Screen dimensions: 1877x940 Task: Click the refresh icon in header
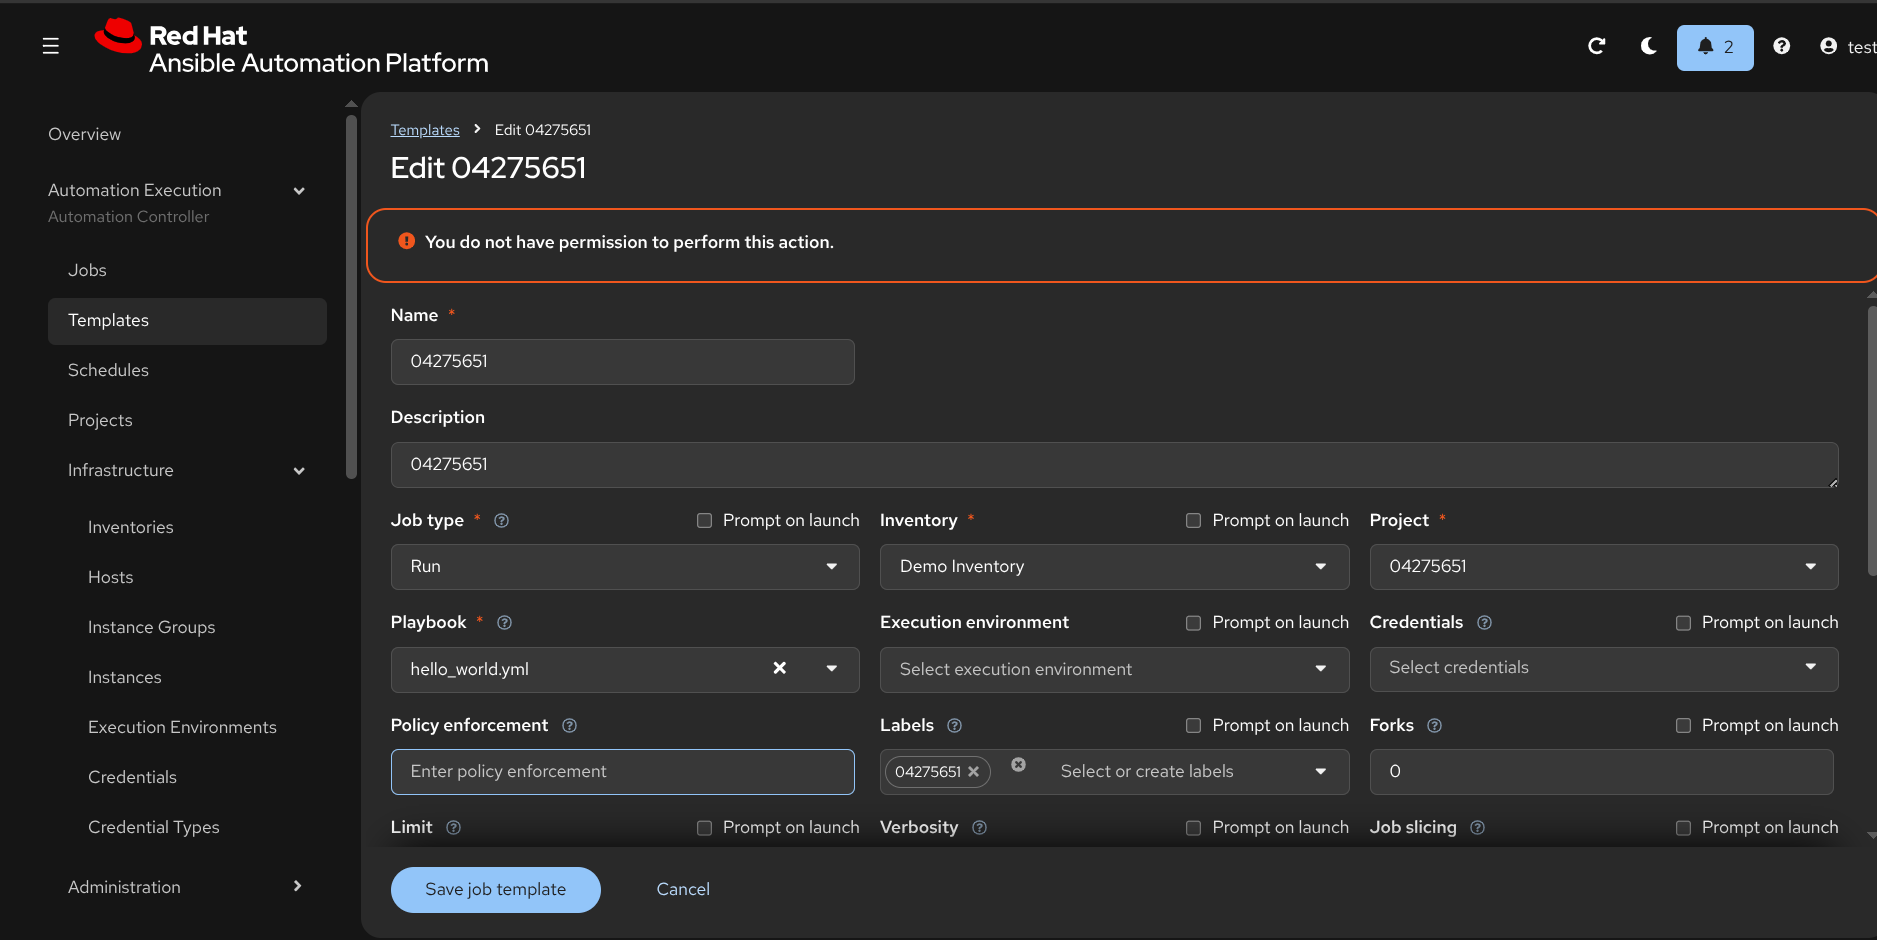pos(1597,46)
